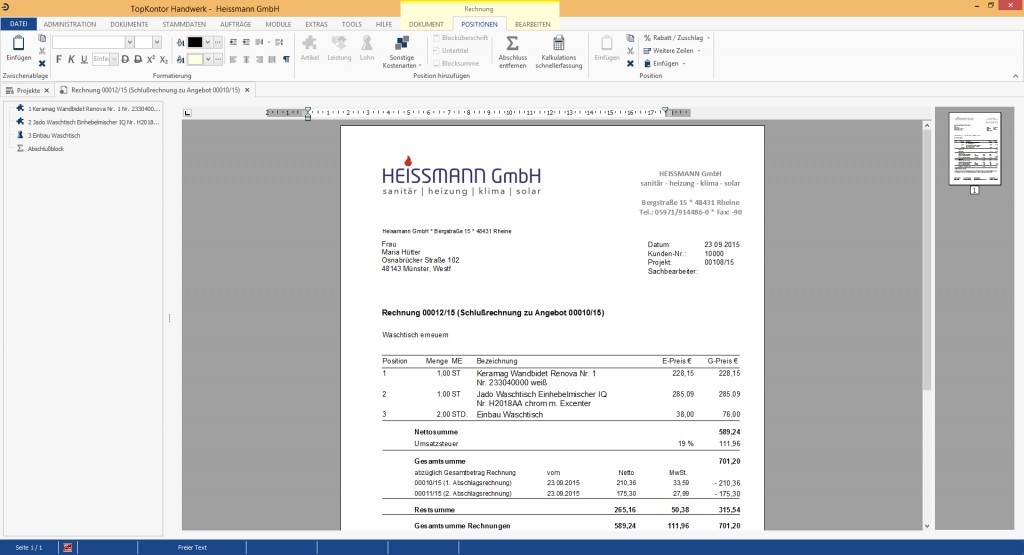The height and width of the screenshot is (555, 1024).
Task: Click the scissors cut icon in Zwischenablage
Action: pos(42,51)
